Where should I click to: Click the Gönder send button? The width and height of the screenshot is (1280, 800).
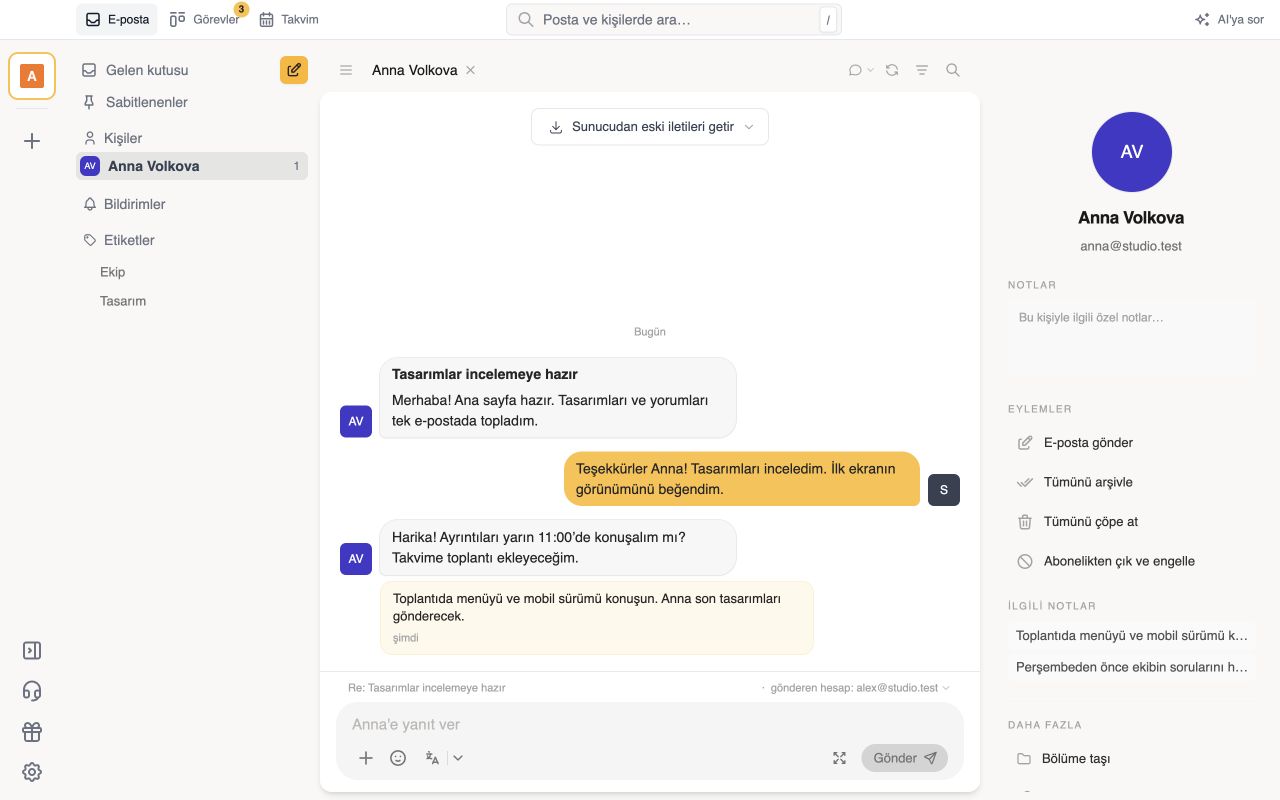click(905, 758)
